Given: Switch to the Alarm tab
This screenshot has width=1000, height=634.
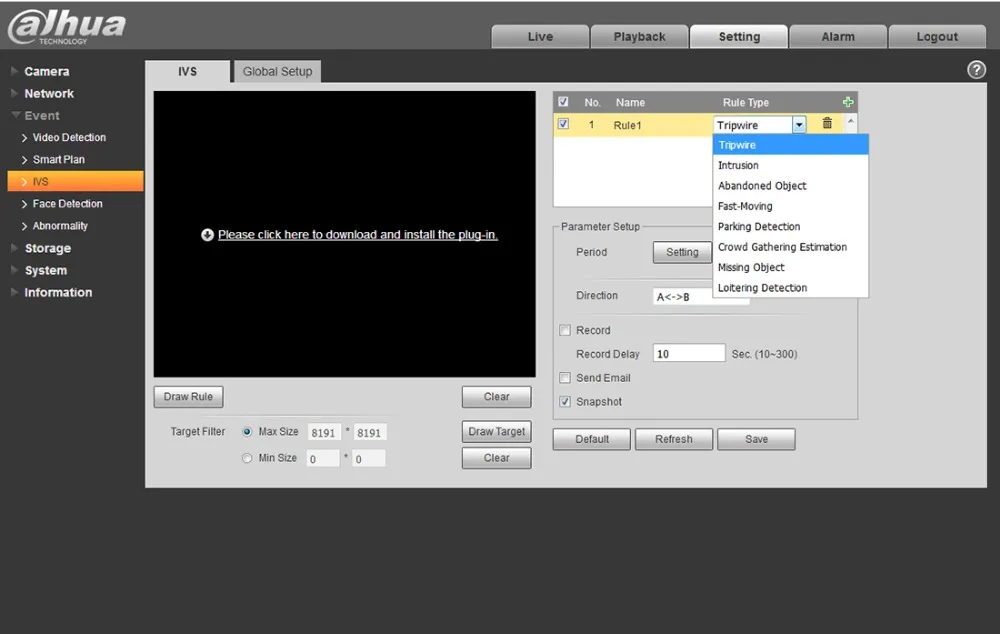Looking at the screenshot, I should [838, 36].
